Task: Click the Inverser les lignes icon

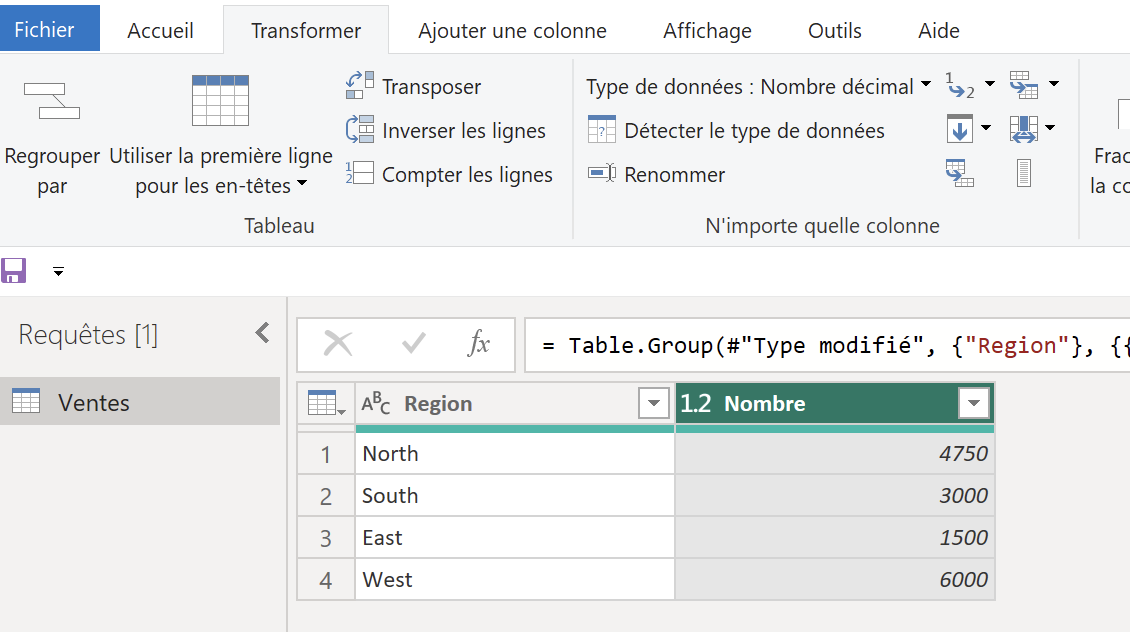Action: pos(360,129)
